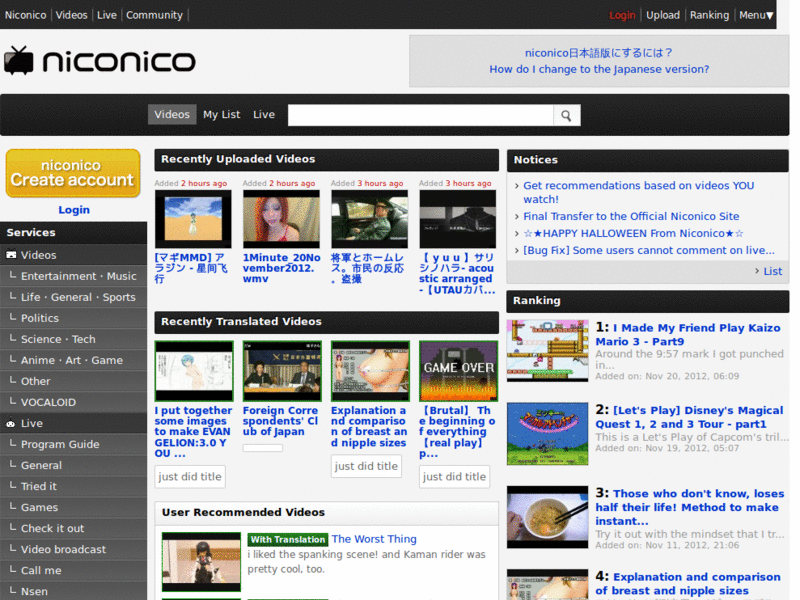
Task: Open Entertainment · Music category
Action: coord(73,276)
